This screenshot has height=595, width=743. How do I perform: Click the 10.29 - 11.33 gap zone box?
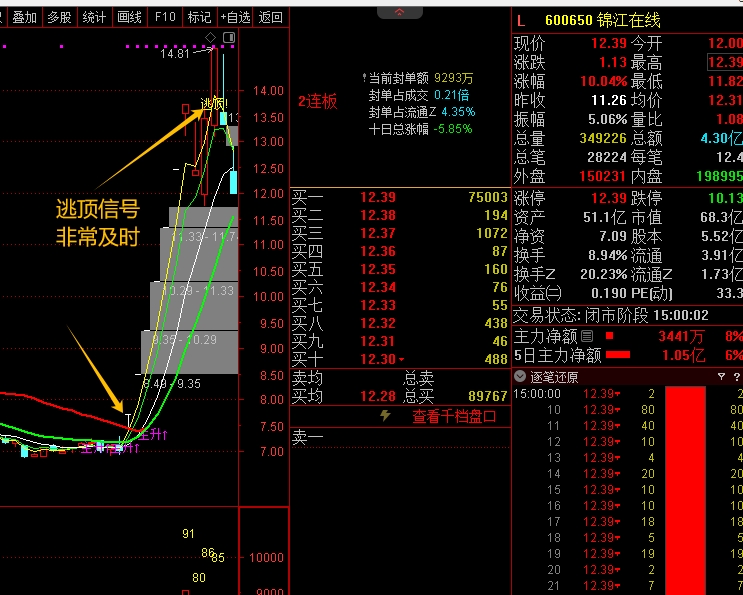pos(194,306)
